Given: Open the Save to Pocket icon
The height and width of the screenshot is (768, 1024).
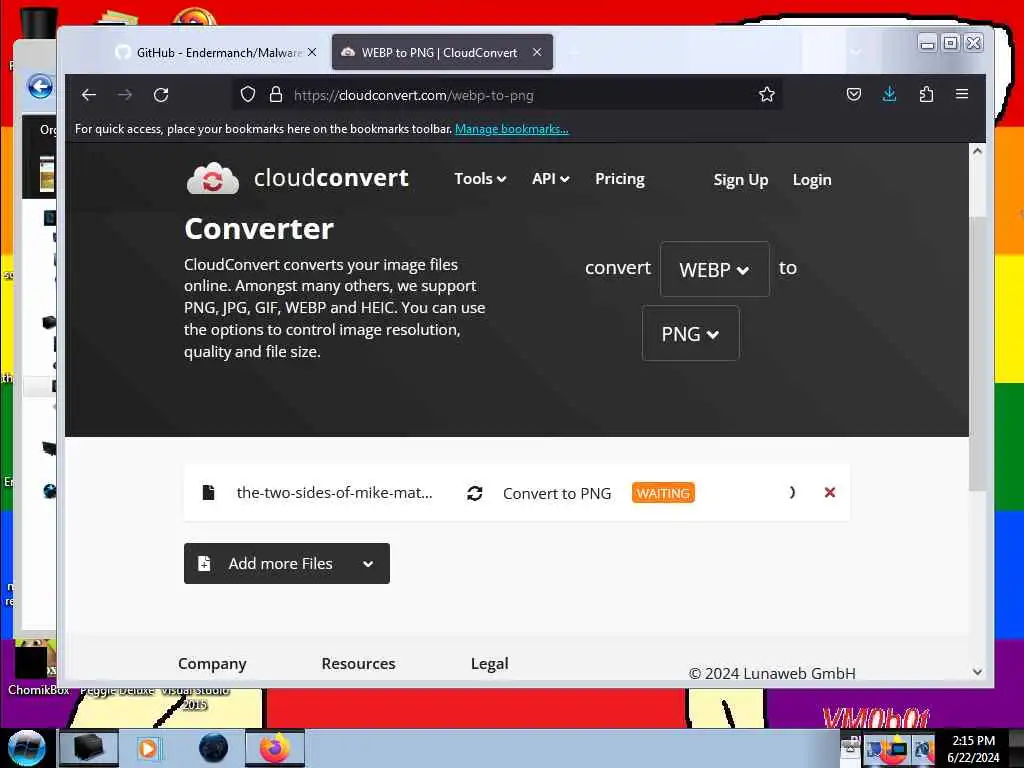Looking at the screenshot, I should (x=854, y=95).
